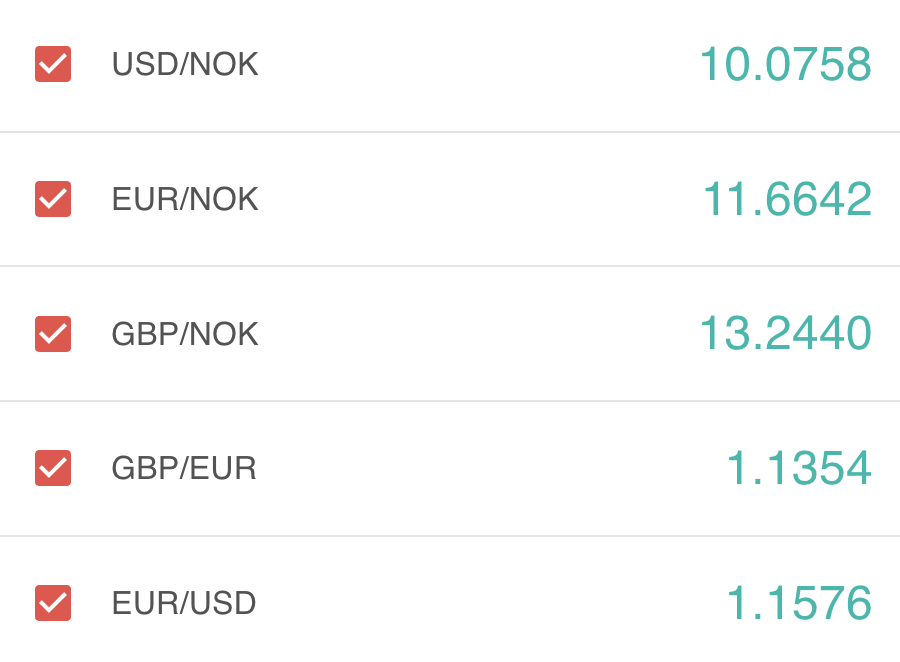Click the GBP/EUR row's blank middle space
900x662 pixels.
coord(470,468)
